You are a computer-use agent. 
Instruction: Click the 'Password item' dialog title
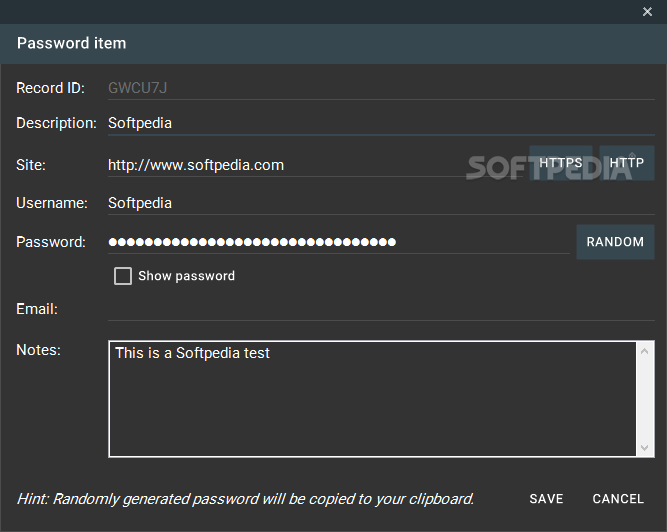coord(71,43)
